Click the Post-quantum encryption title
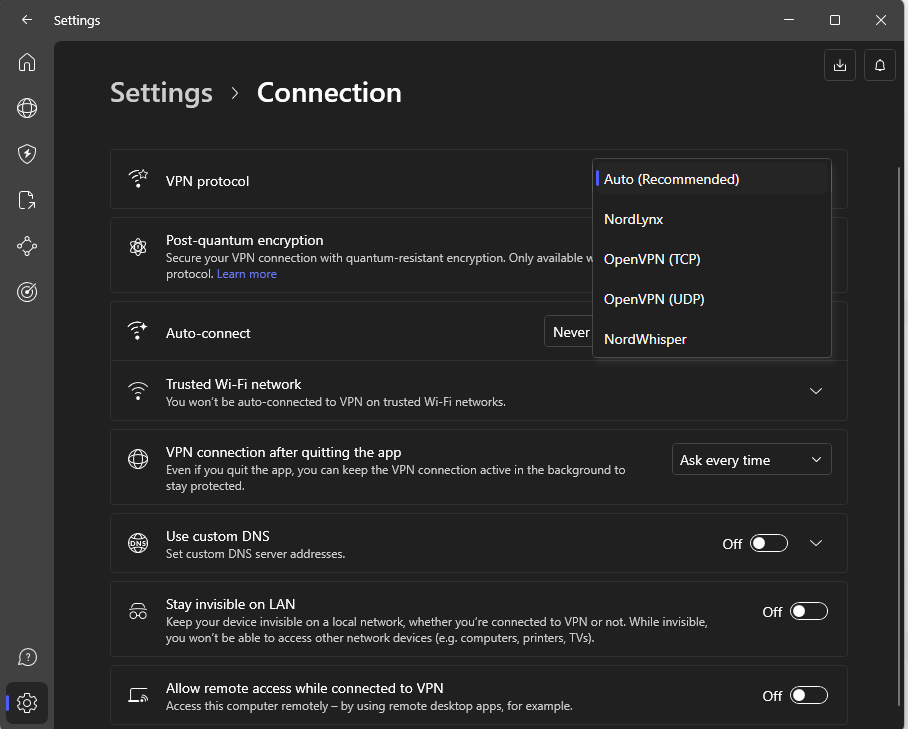Image resolution: width=908 pixels, height=729 pixels. tap(244, 240)
